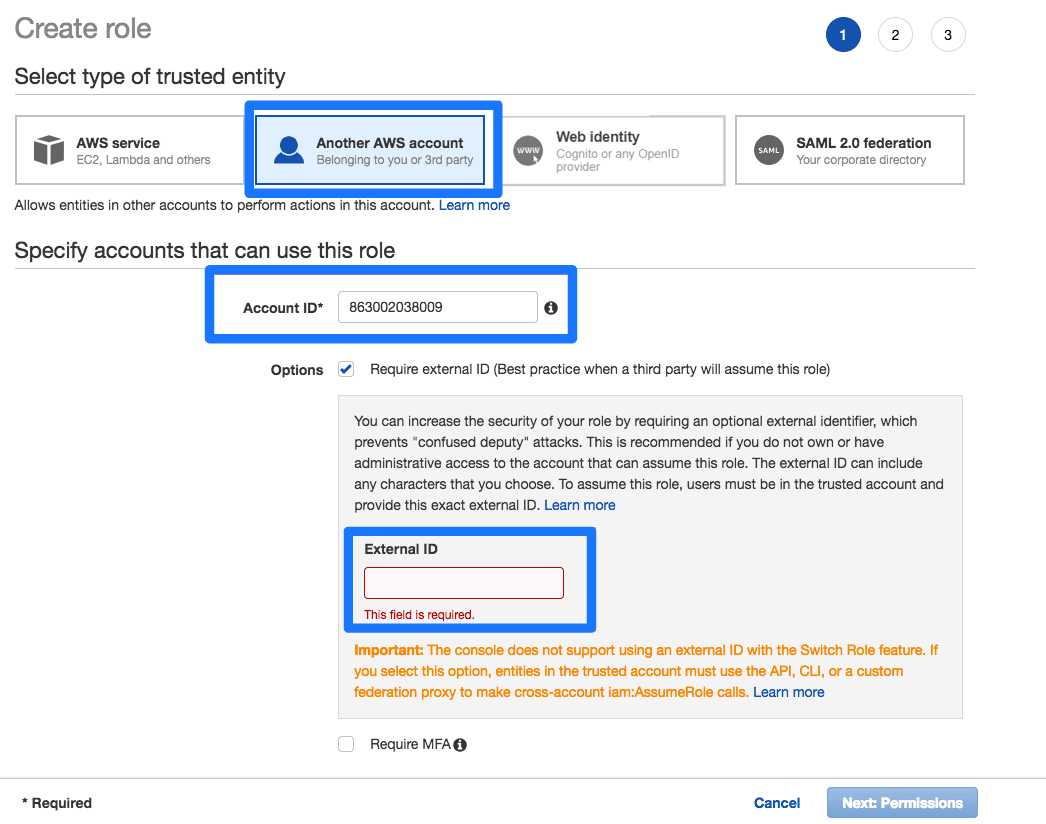Uncheck Require external ID option
Screen dimensions: 1046x824
tap(345, 369)
